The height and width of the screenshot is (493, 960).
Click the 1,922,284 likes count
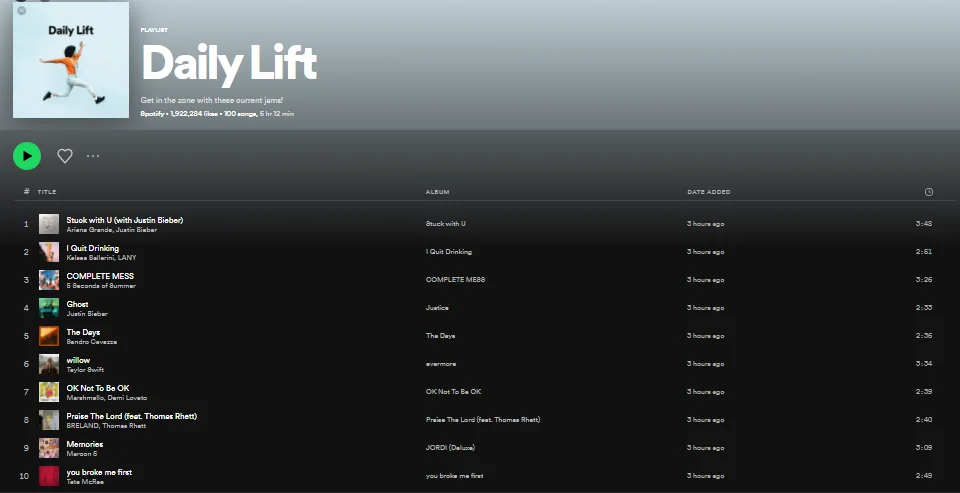coord(194,113)
